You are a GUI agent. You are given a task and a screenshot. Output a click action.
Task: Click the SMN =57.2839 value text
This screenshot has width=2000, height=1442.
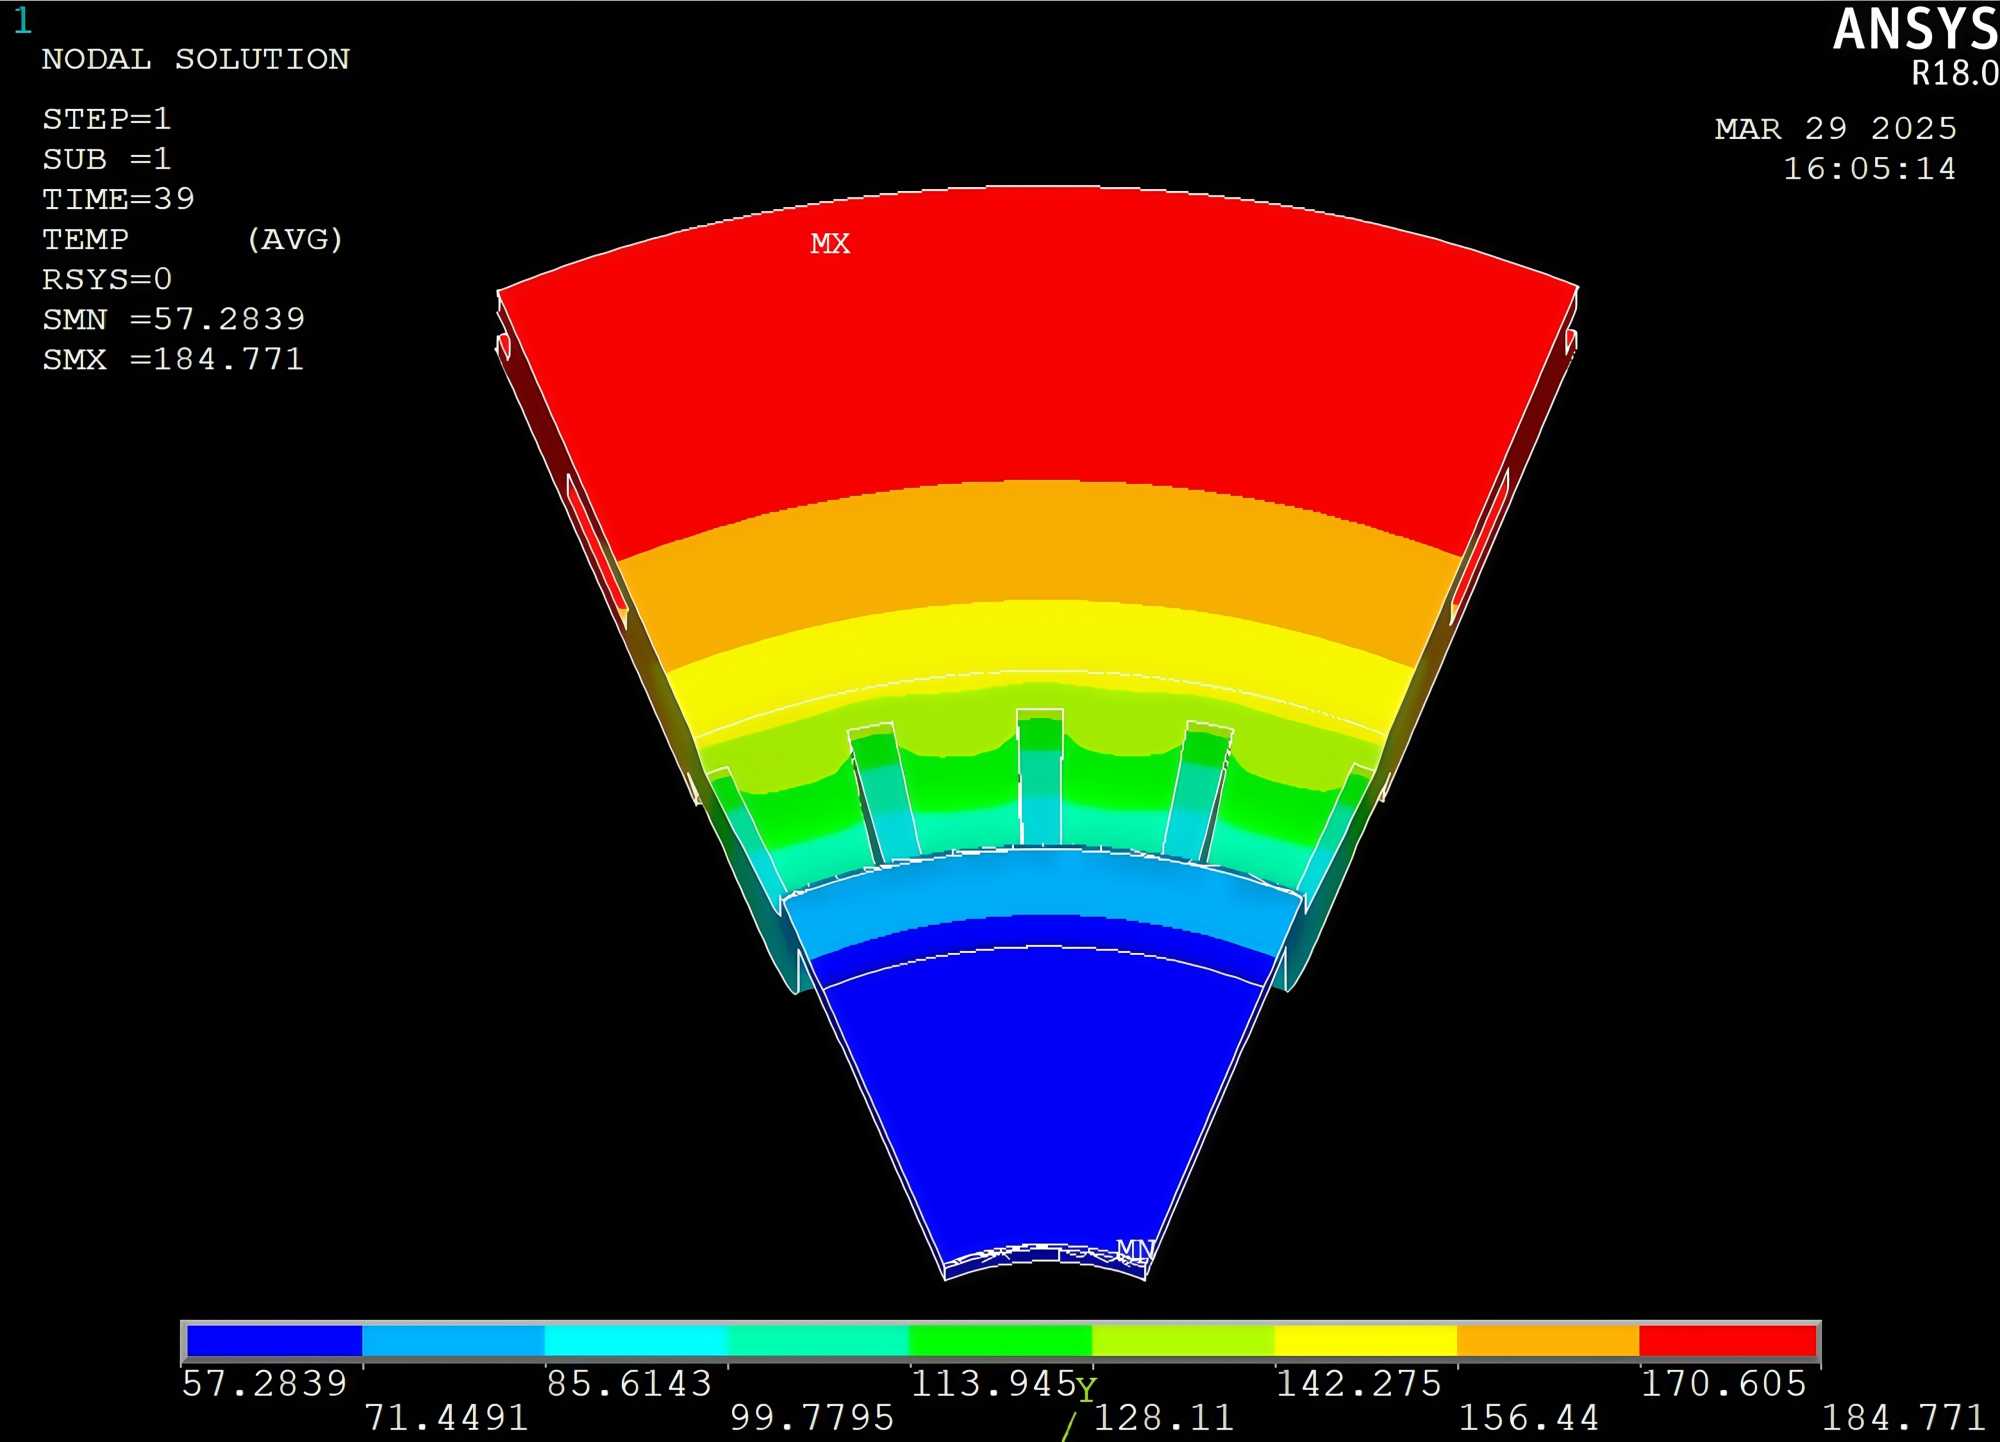173,319
